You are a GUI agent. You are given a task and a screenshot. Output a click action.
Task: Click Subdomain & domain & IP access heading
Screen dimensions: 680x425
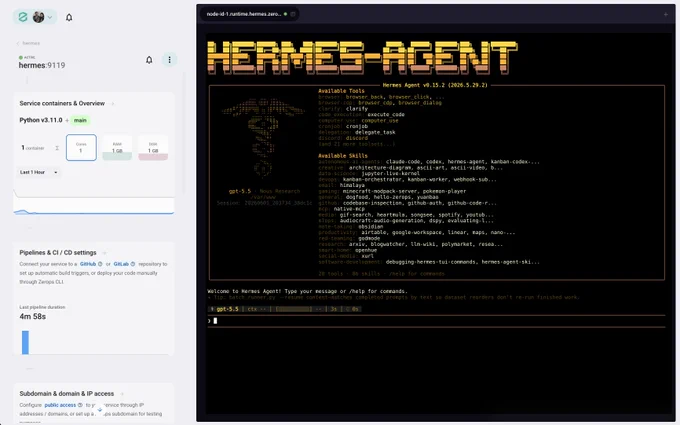pyautogui.click(x=66, y=393)
